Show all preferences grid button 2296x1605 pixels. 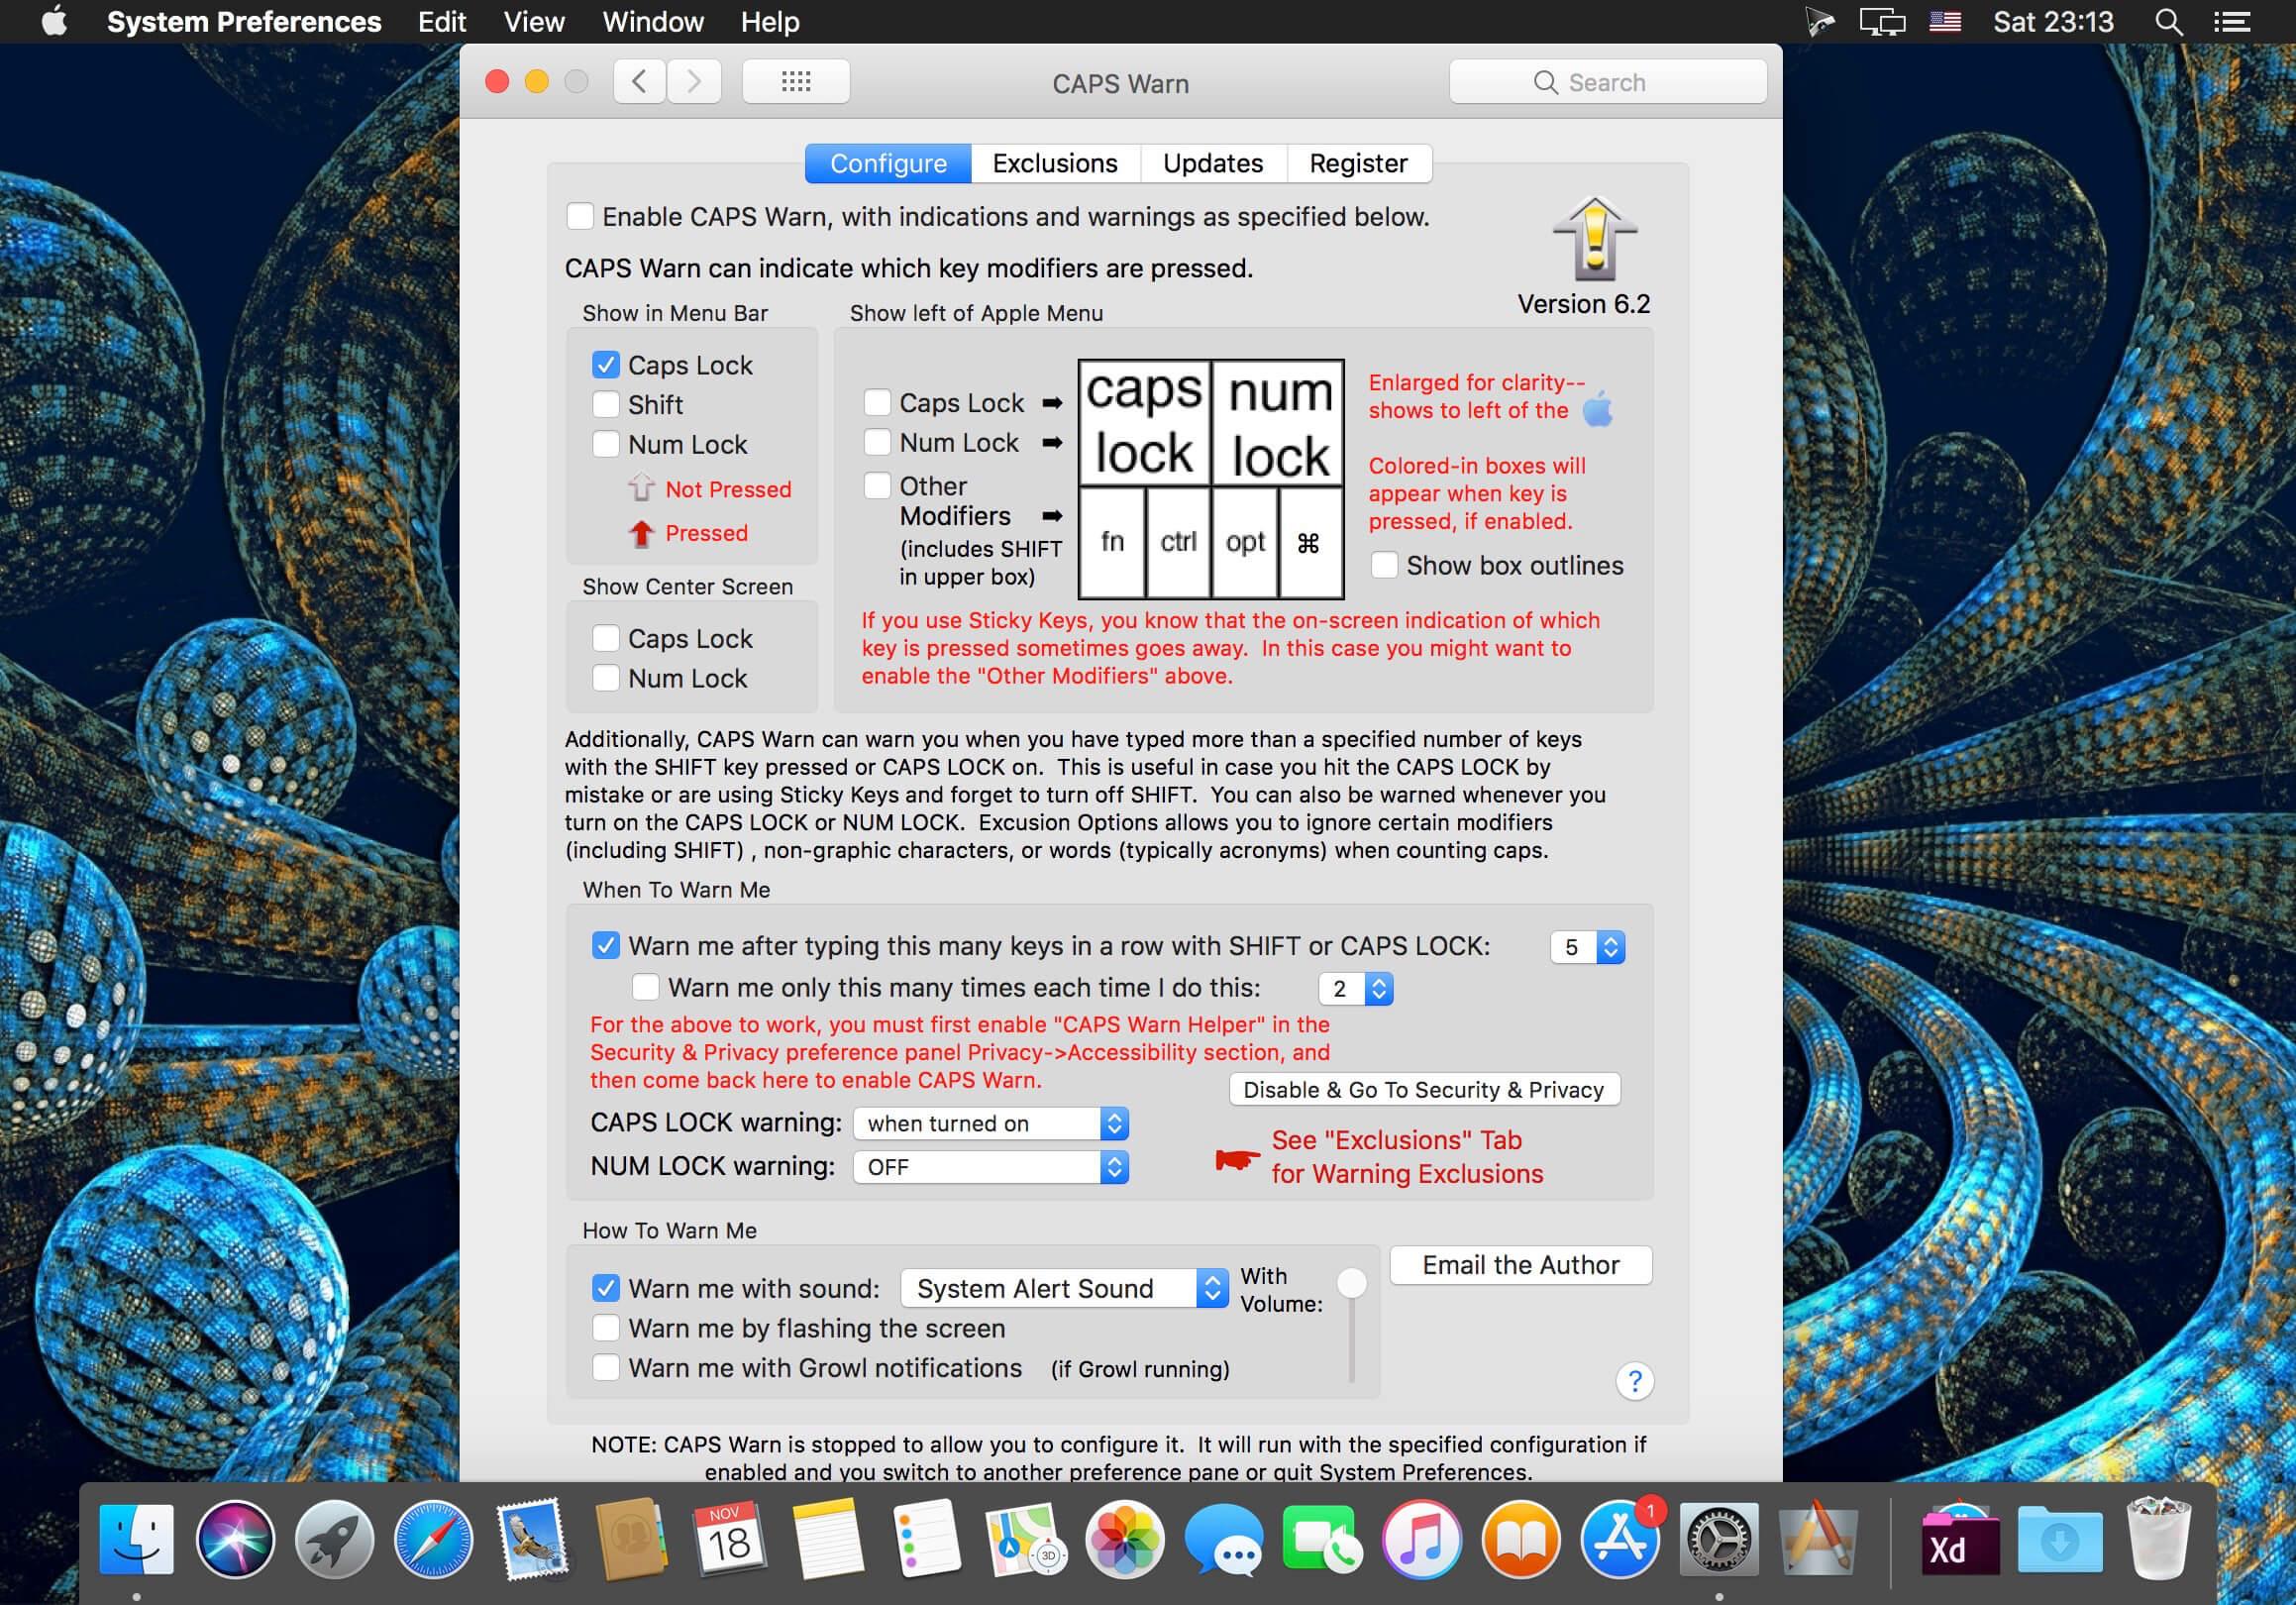point(796,82)
